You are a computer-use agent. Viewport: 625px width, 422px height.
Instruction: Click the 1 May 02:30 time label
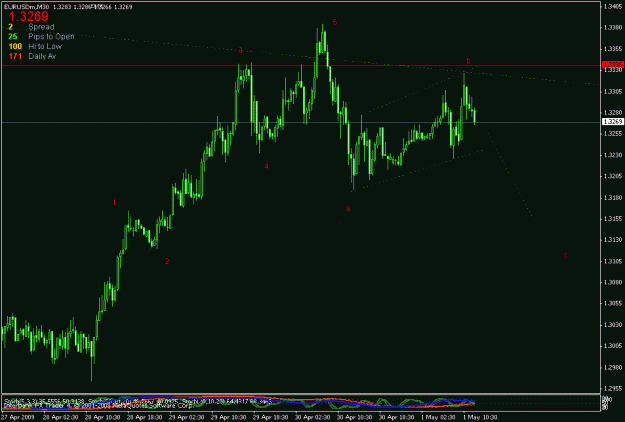pos(438,417)
